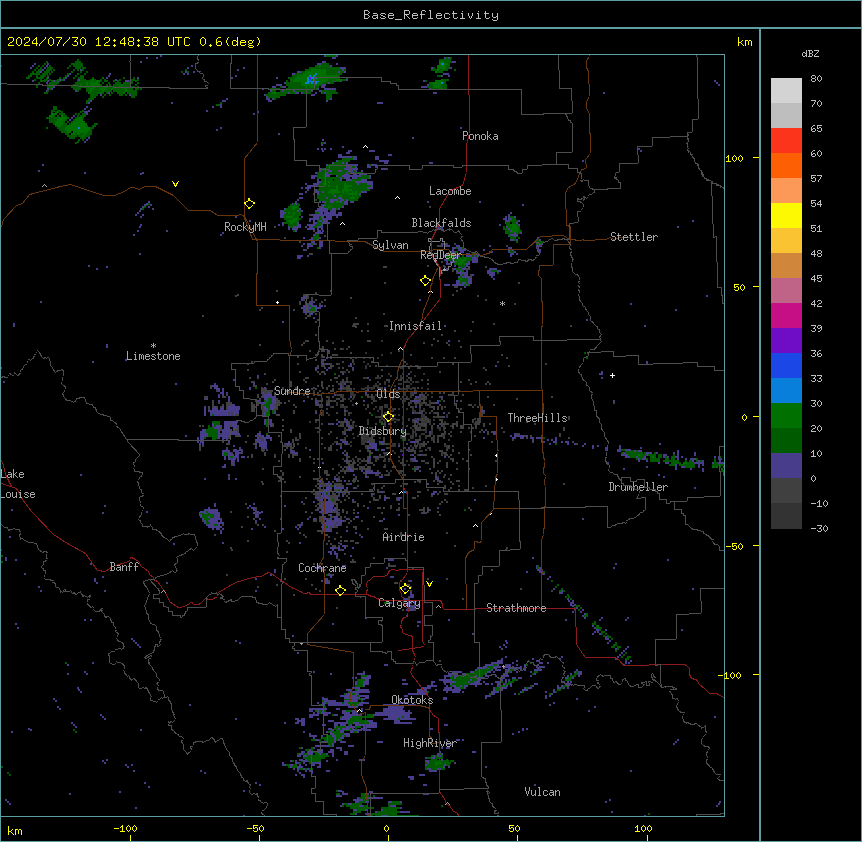Click the yellow v marker northwest of RockyMH
Viewport: 862px width, 842px height.
pyautogui.click(x=175, y=184)
